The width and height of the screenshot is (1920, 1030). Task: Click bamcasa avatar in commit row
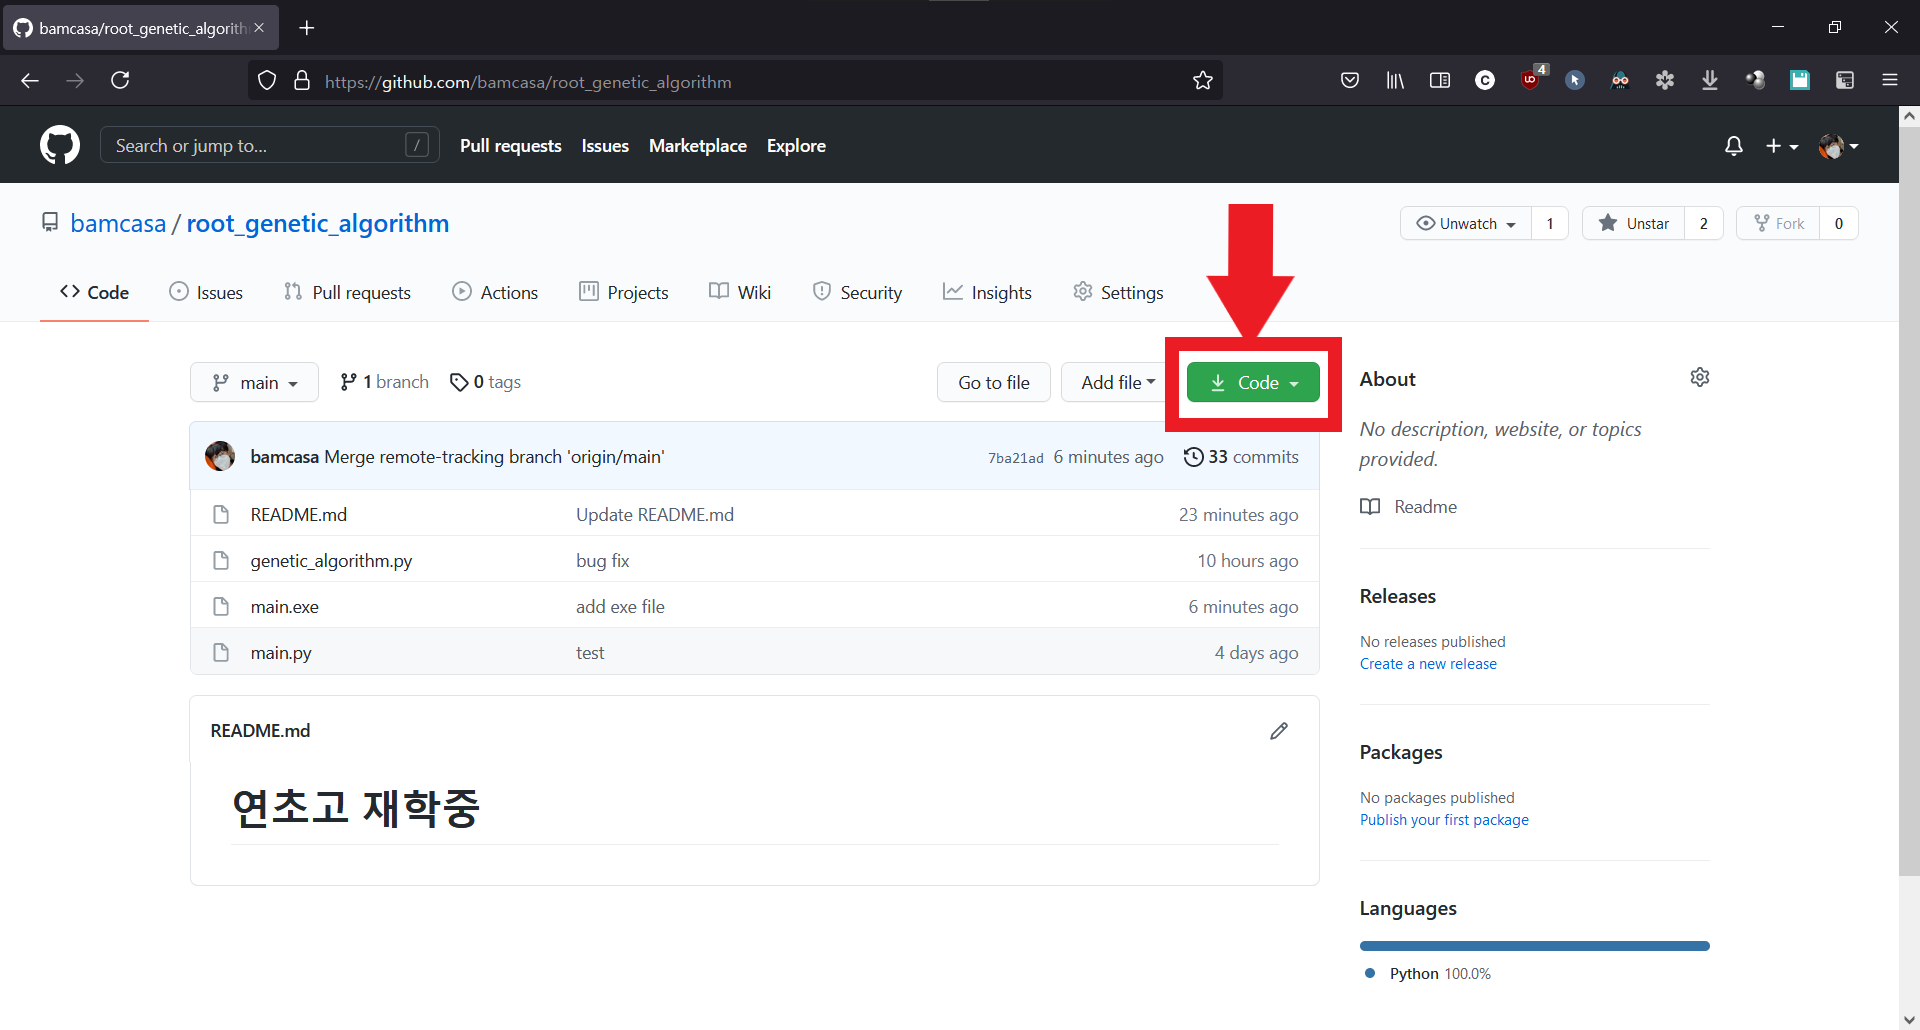220,456
